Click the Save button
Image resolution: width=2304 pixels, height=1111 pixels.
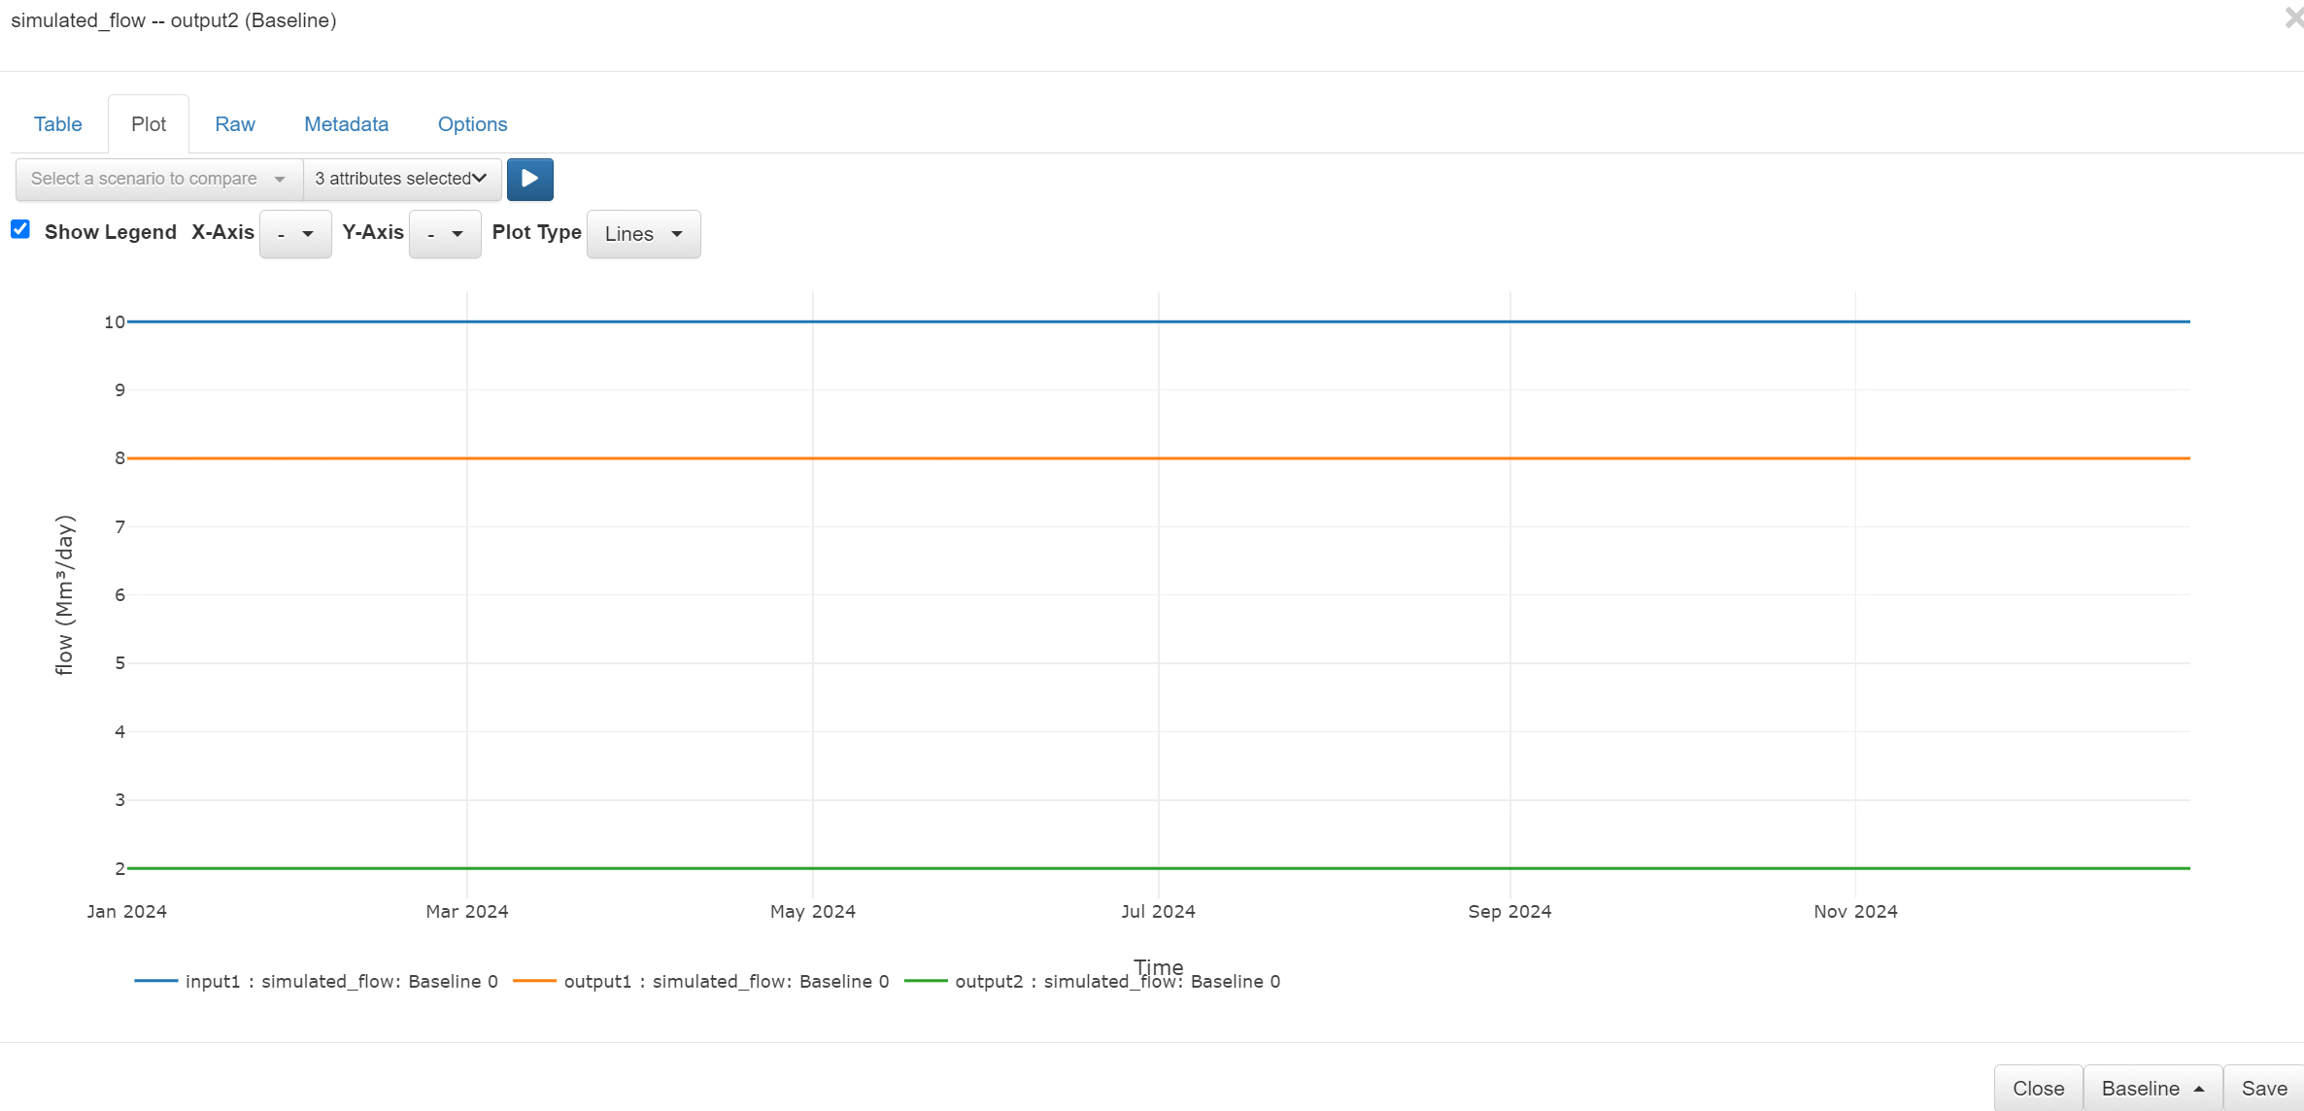click(x=2263, y=1088)
